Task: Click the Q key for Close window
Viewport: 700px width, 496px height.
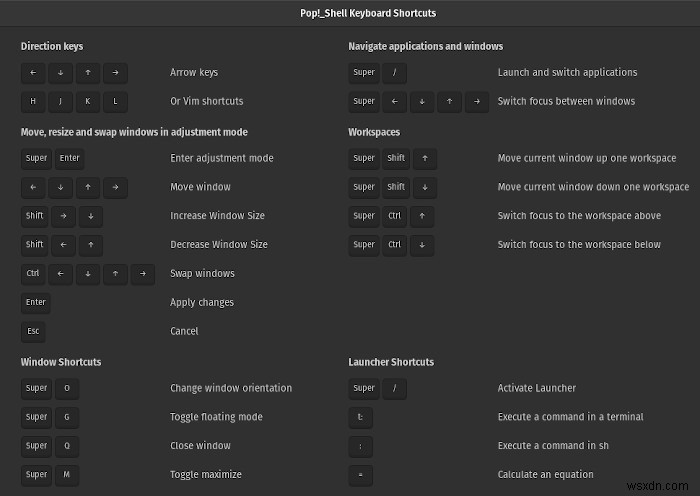Action: coord(67,446)
